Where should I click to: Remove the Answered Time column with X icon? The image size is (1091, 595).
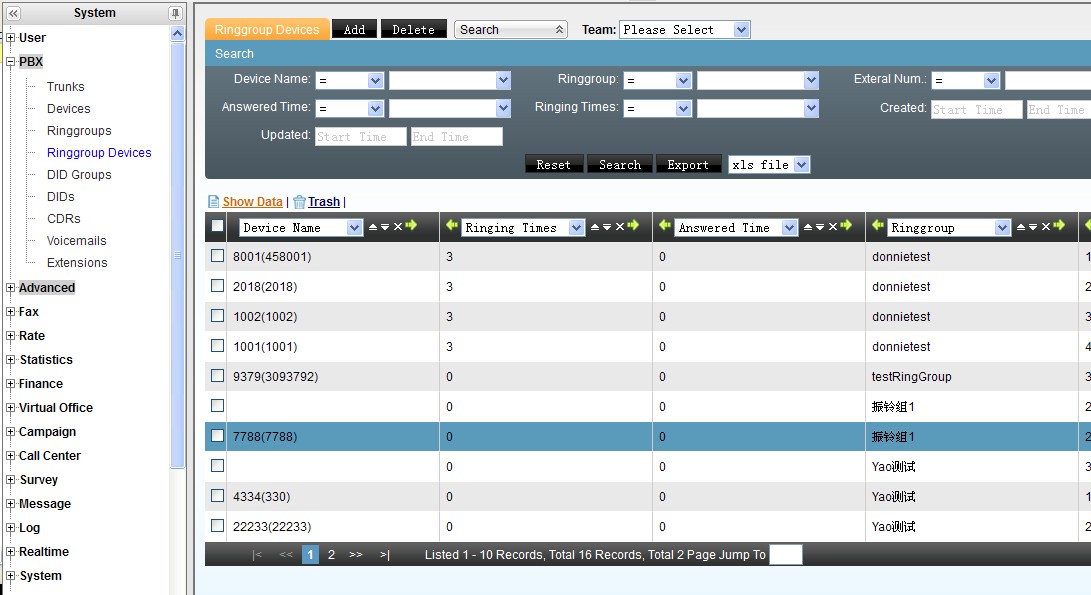point(833,227)
